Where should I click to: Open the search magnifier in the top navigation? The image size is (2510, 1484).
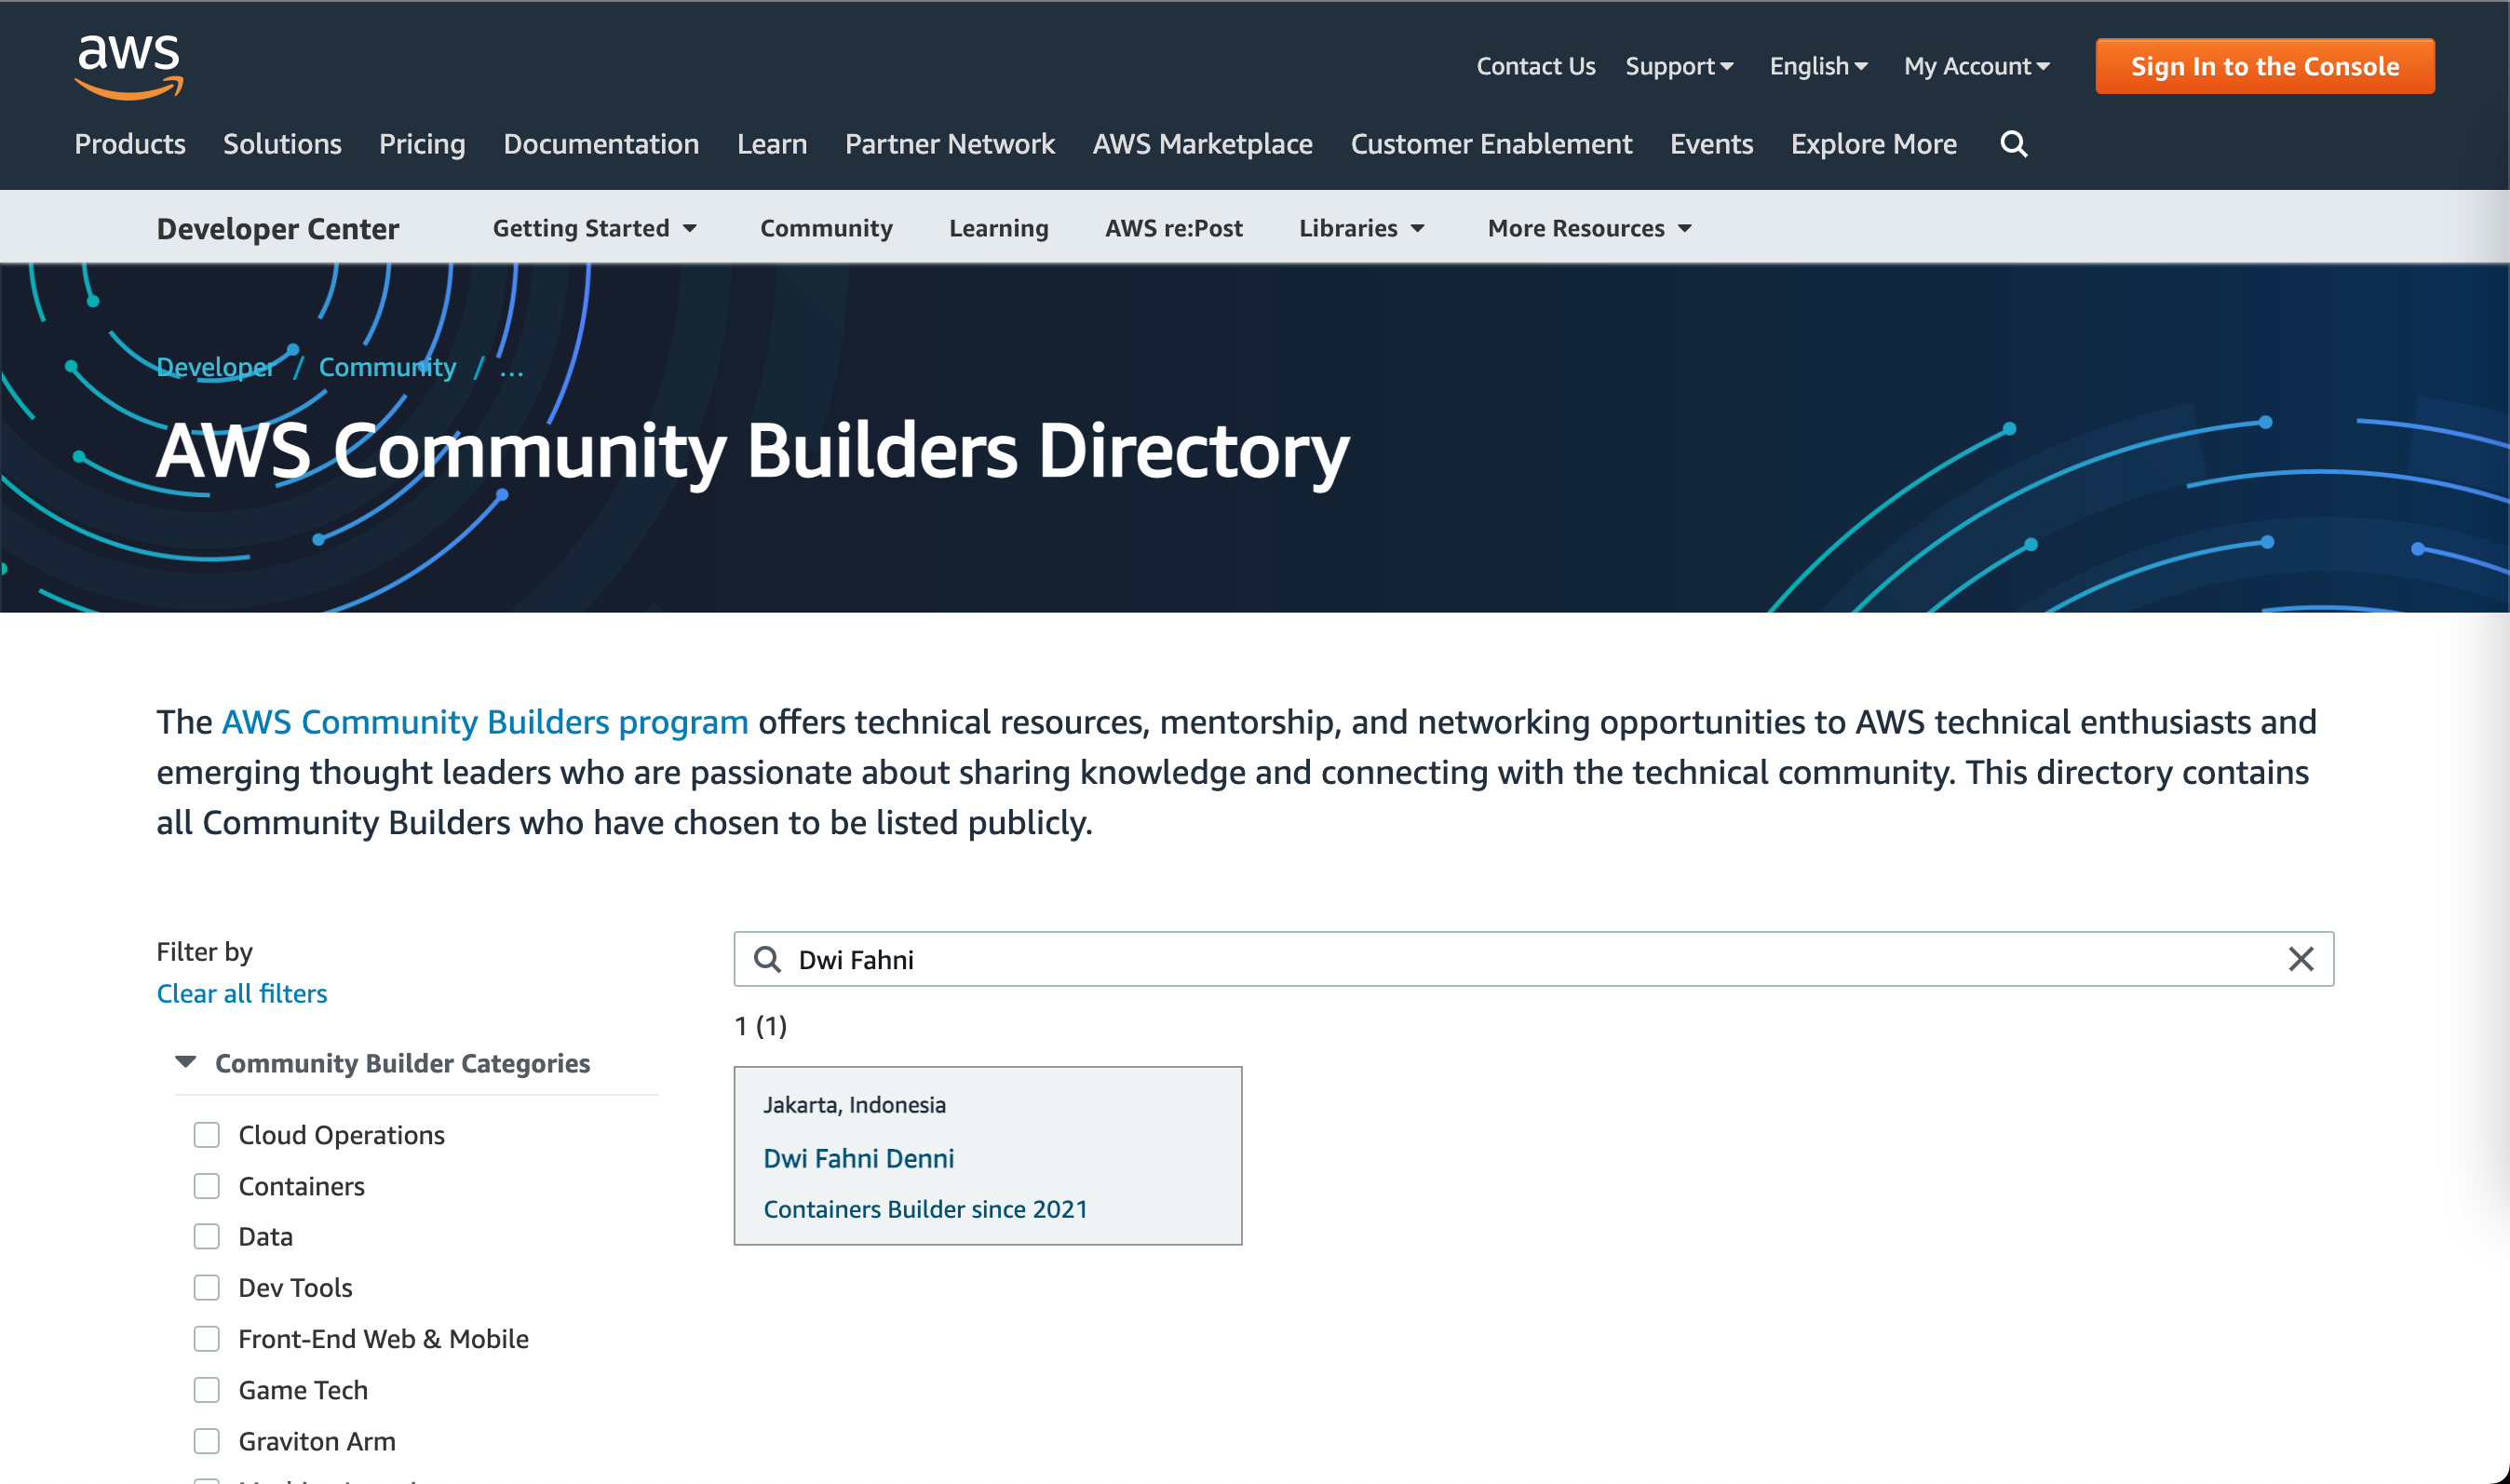(x=2013, y=144)
